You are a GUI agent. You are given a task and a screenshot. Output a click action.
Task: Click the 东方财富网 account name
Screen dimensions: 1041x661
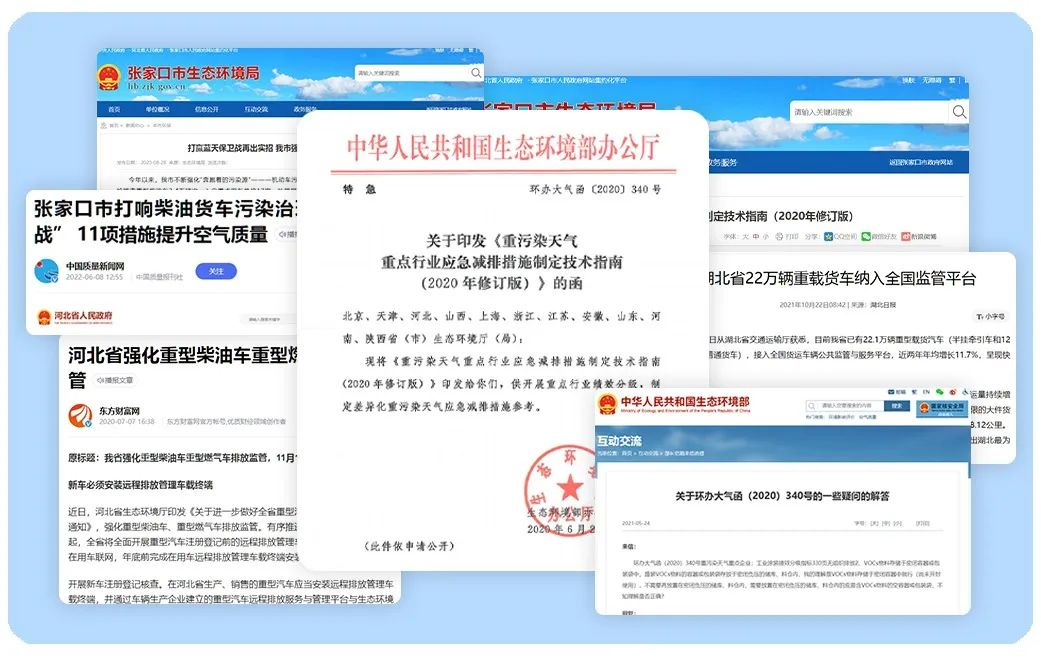(x=120, y=411)
